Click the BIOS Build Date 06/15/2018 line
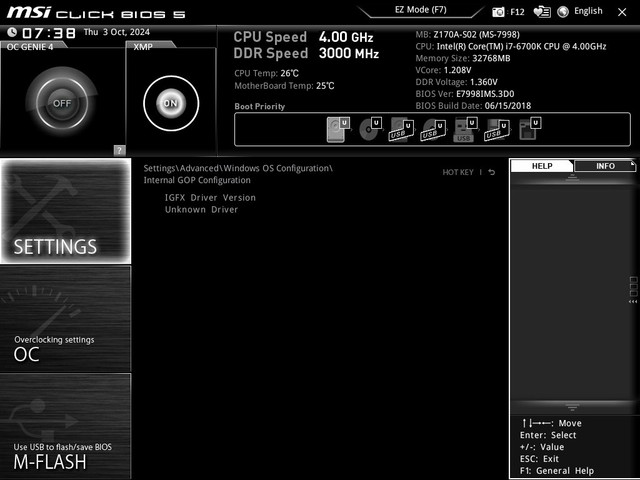The width and height of the screenshot is (640, 480). (x=473, y=106)
